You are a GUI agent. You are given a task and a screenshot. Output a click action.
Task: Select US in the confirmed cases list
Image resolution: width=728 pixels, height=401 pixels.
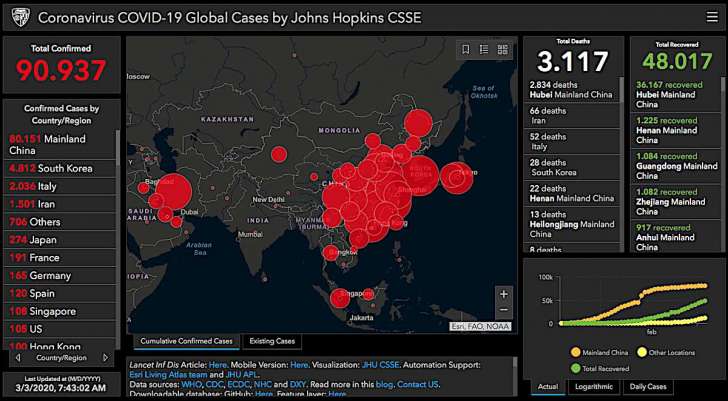pyautogui.click(x=59, y=329)
